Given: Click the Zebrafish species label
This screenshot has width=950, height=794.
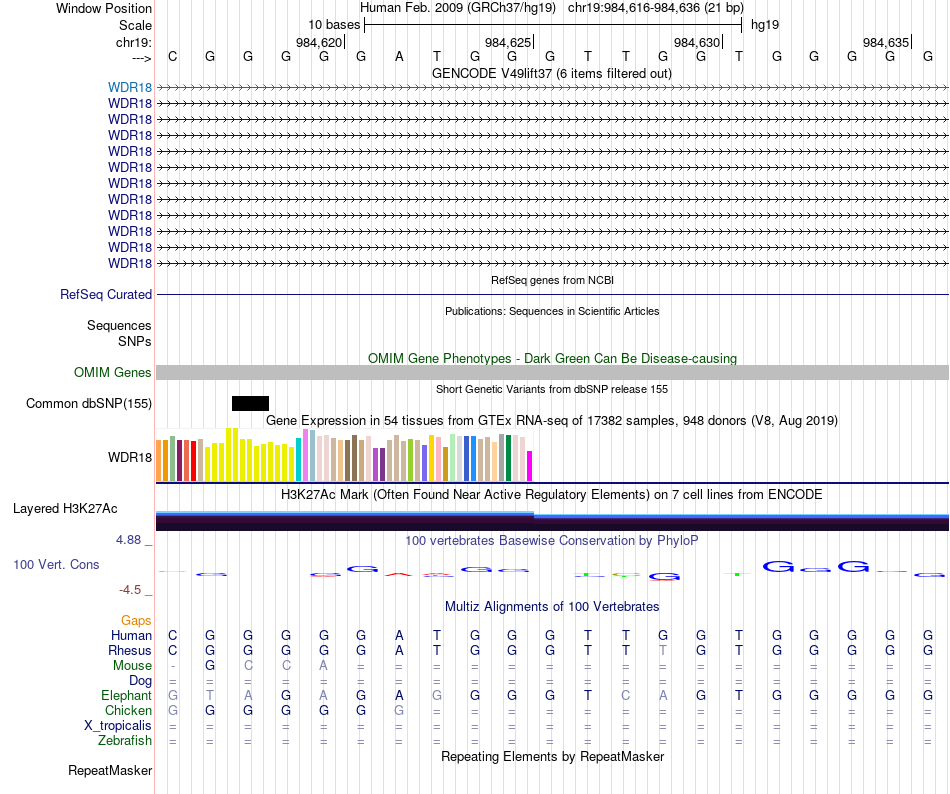Looking at the screenshot, I should point(125,741).
